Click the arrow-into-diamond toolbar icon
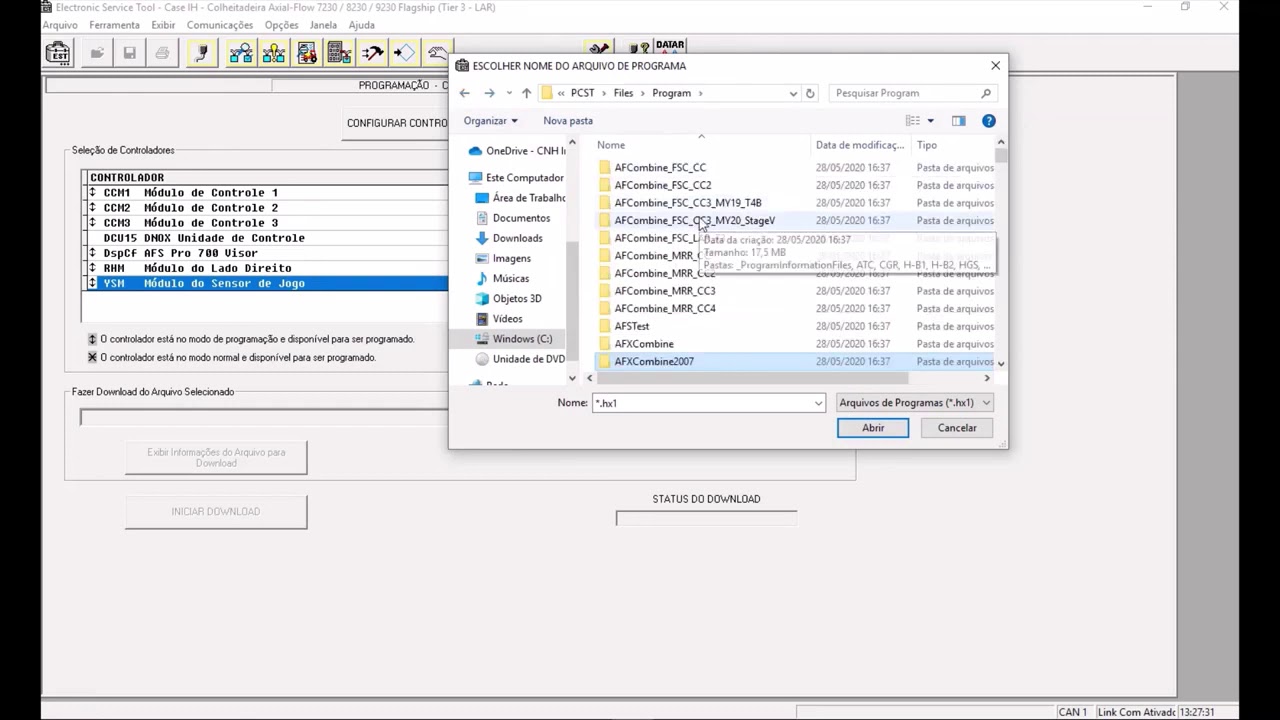Screen dimensions: 1280x720 pyautogui.click(x=404, y=53)
